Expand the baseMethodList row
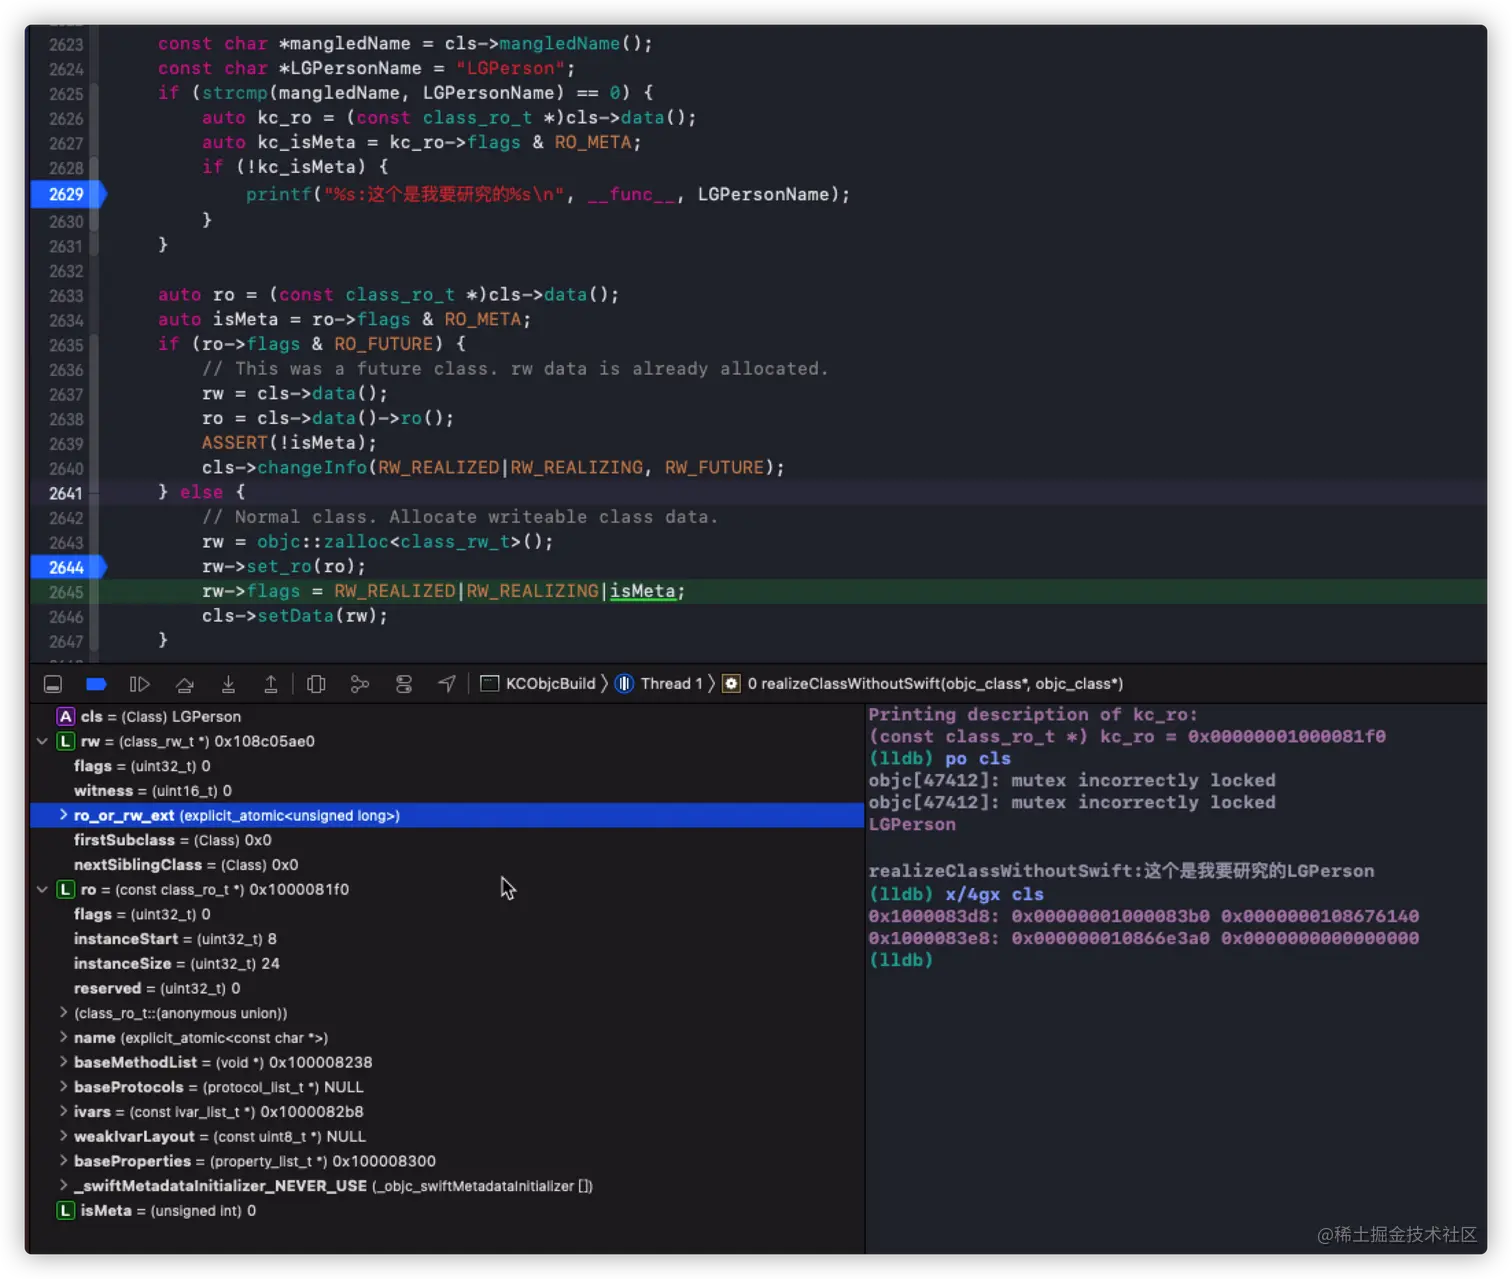1512x1279 pixels. click(x=63, y=1062)
